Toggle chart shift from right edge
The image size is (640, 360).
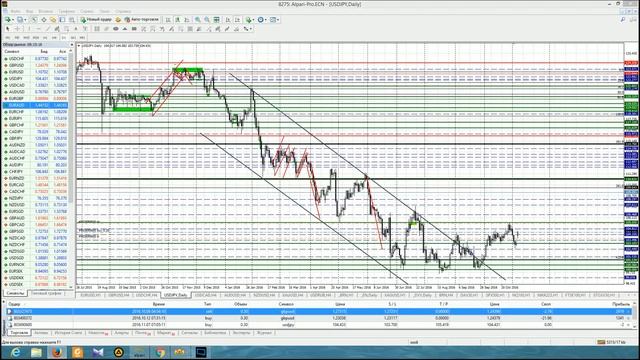(237, 20)
